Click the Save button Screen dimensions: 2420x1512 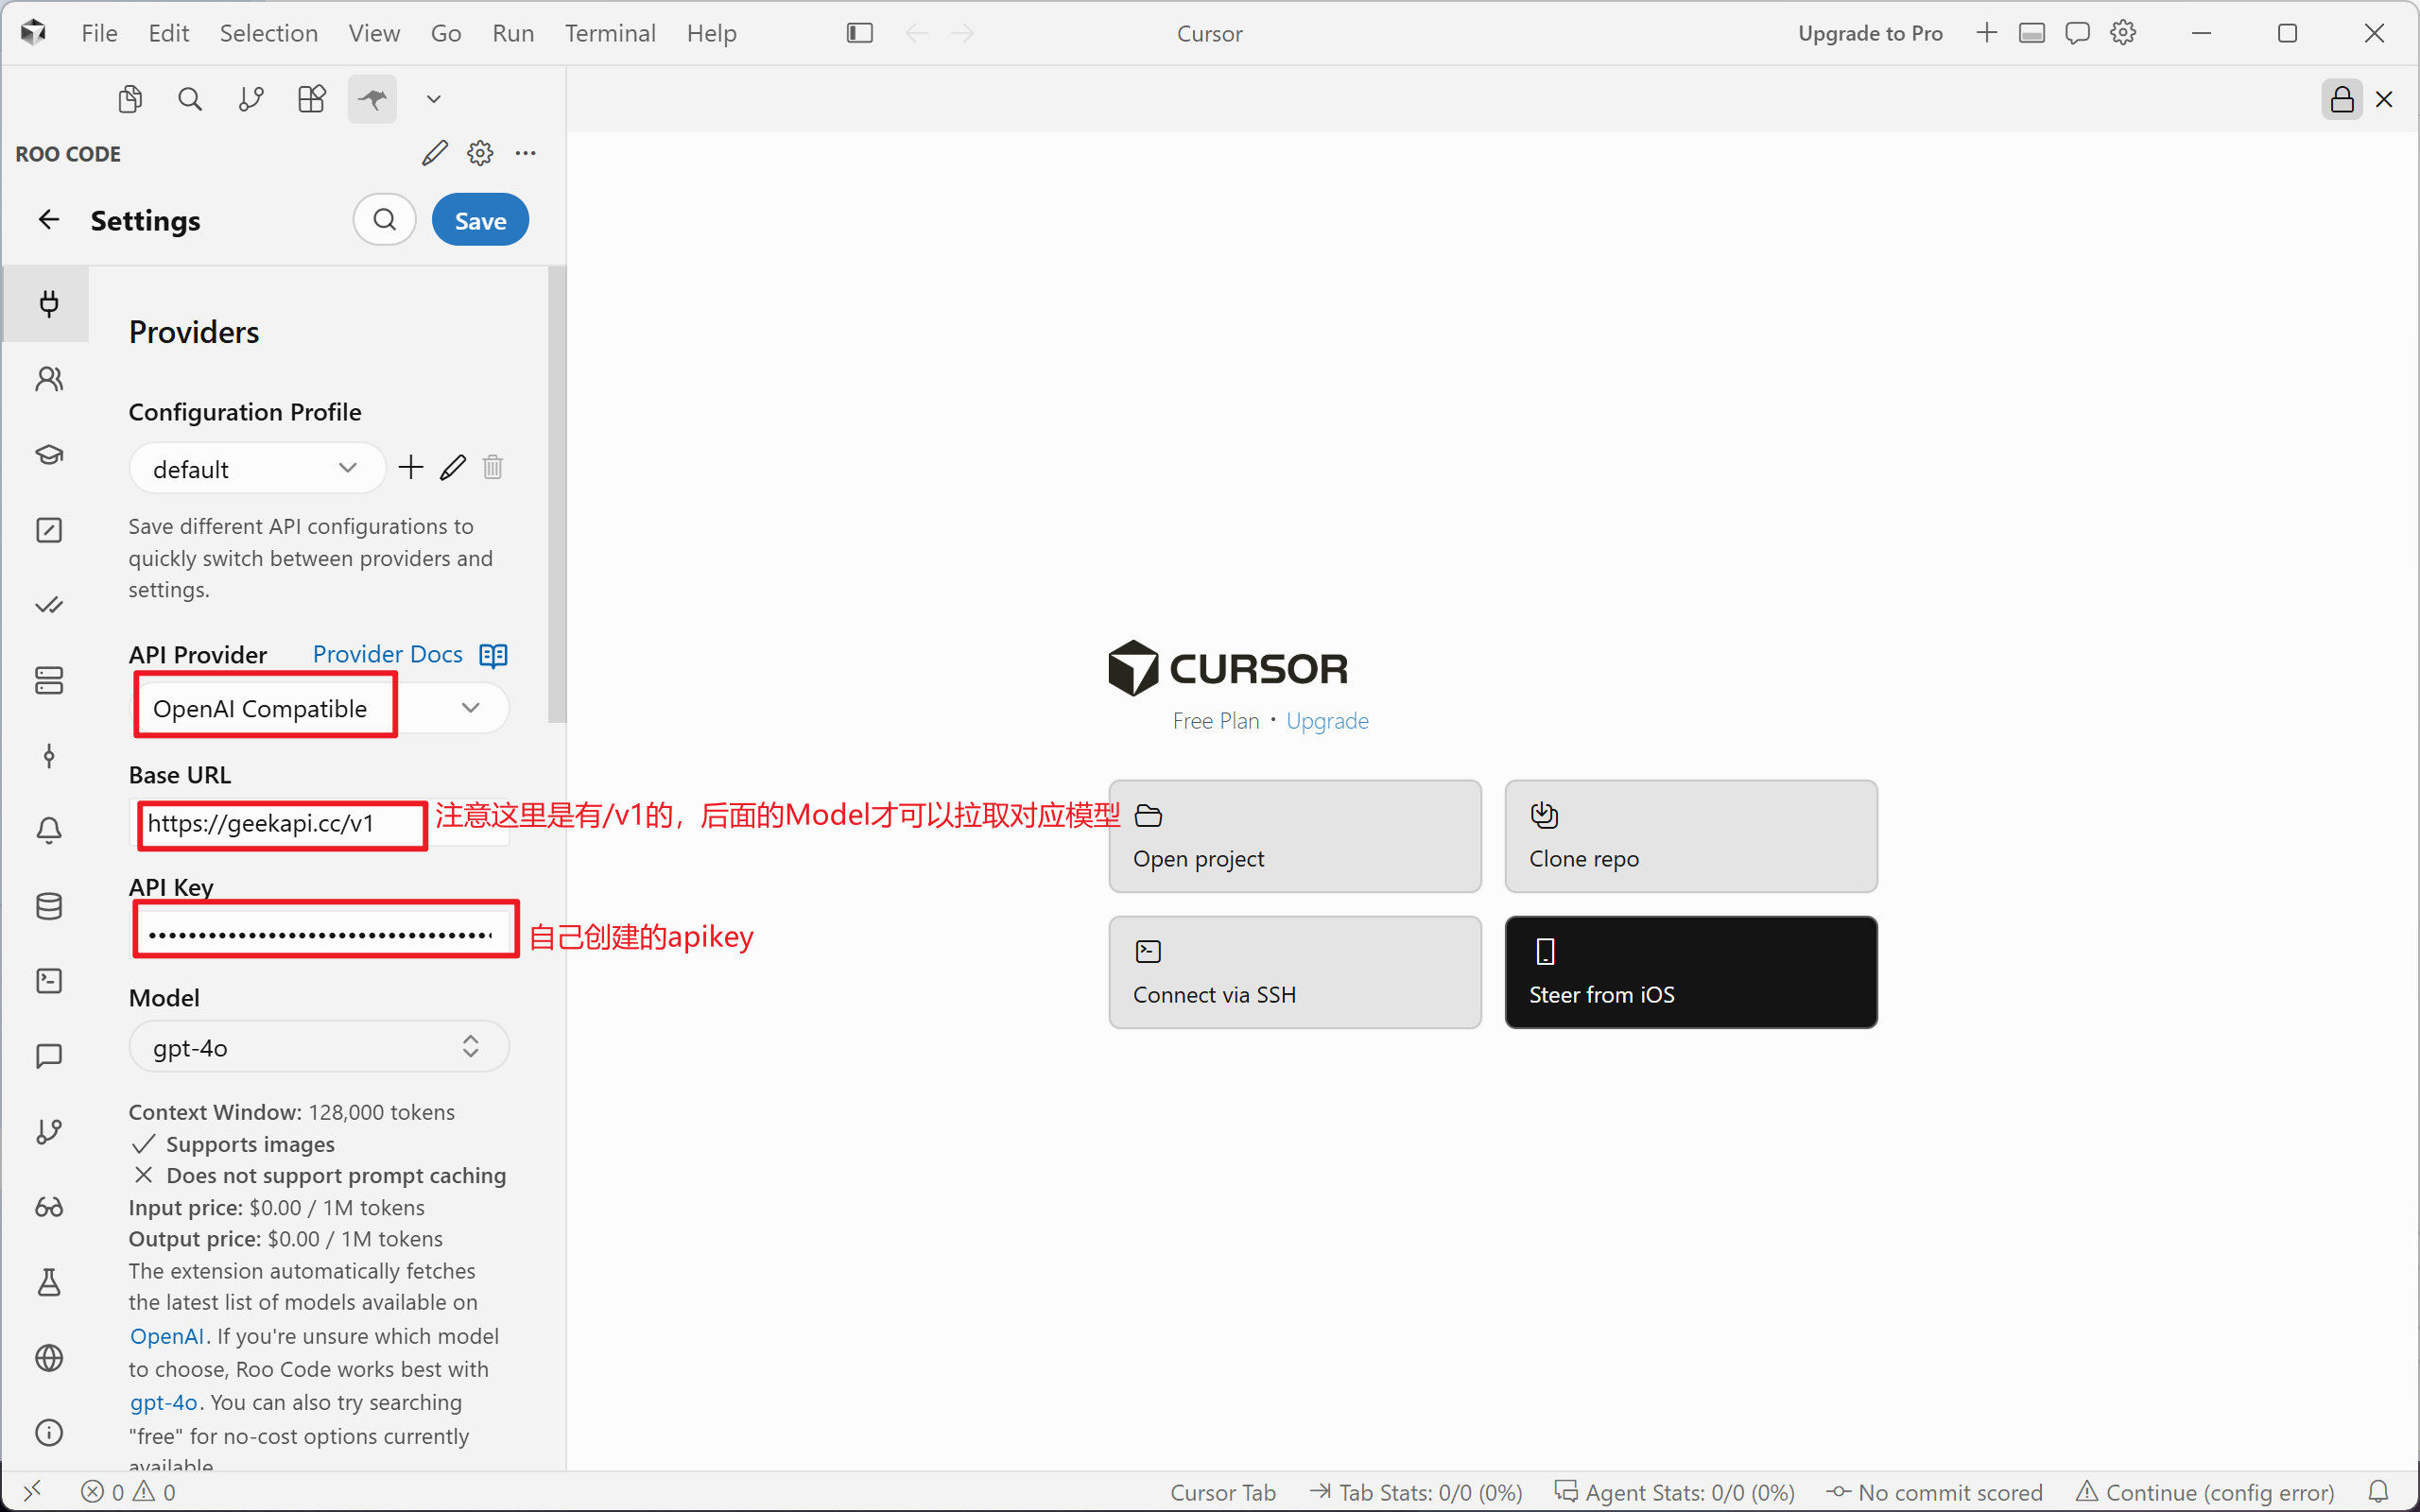(x=480, y=220)
